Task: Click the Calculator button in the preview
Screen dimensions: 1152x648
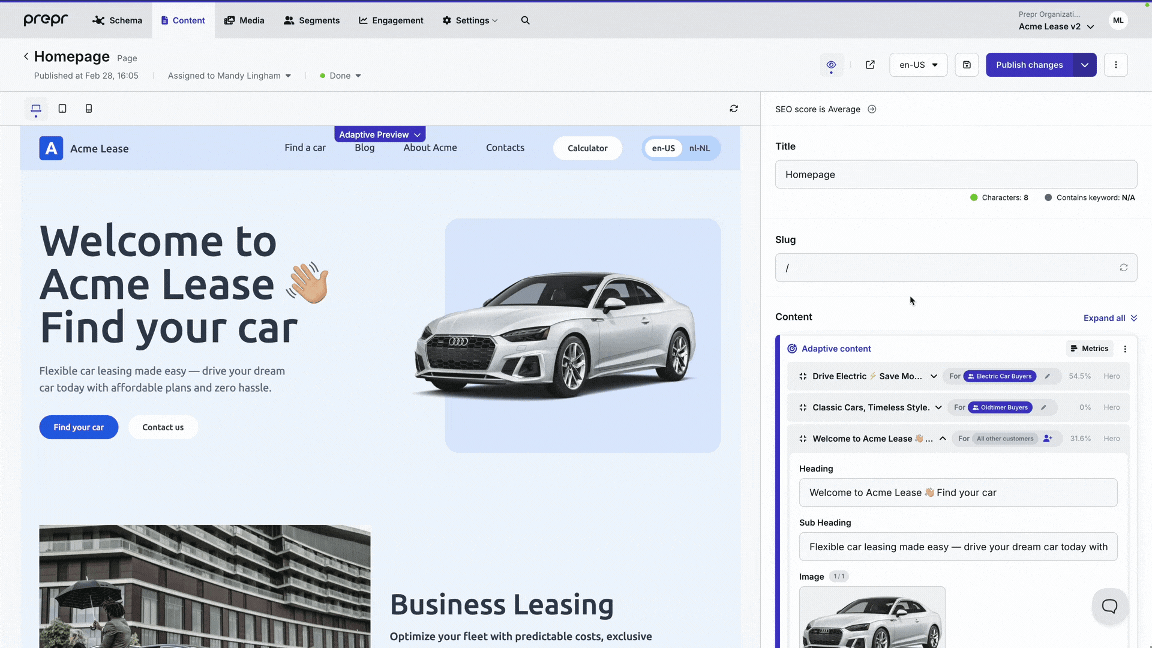Action: click(587, 148)
